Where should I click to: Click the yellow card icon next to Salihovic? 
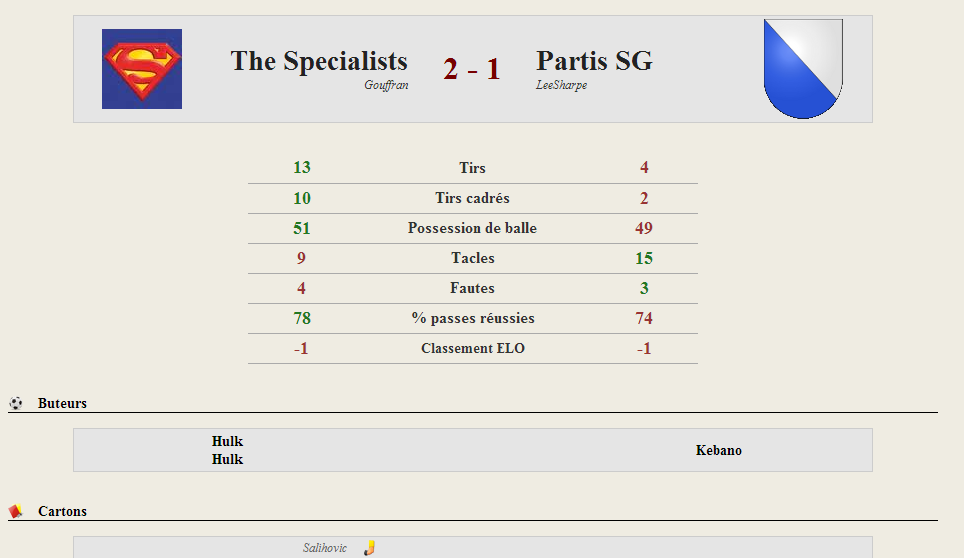pos(369,548)
